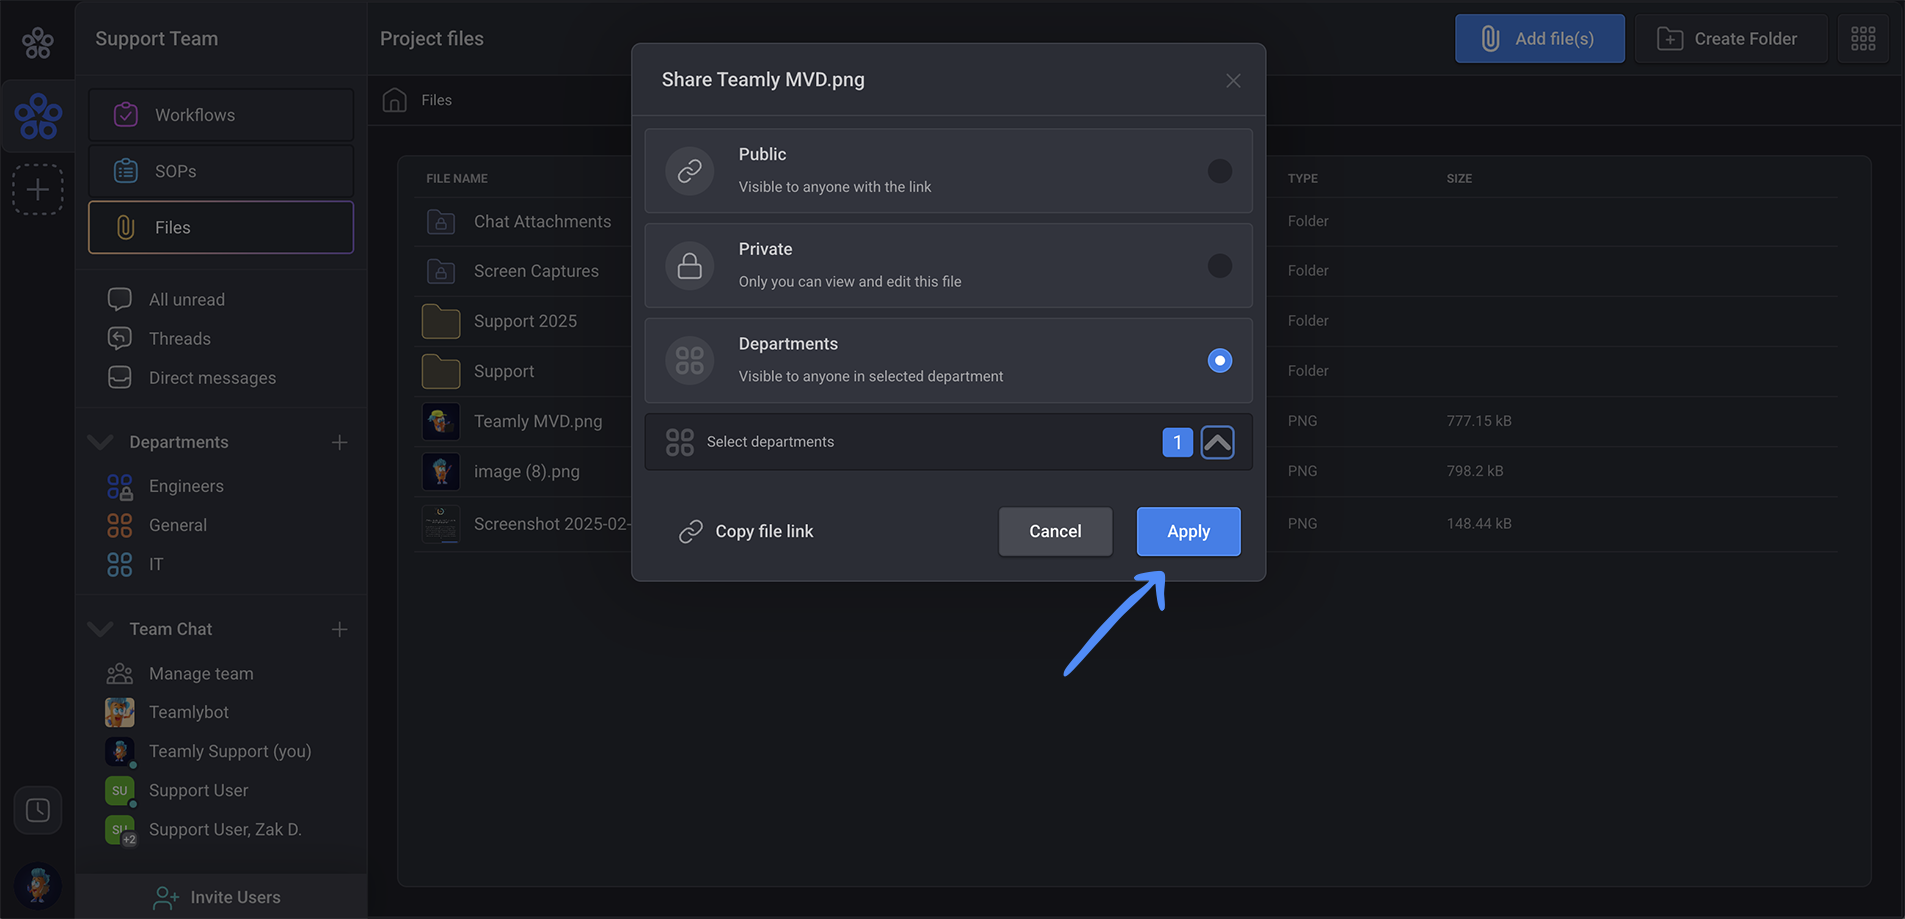Open Files in the sidebar

coord(221,227)
